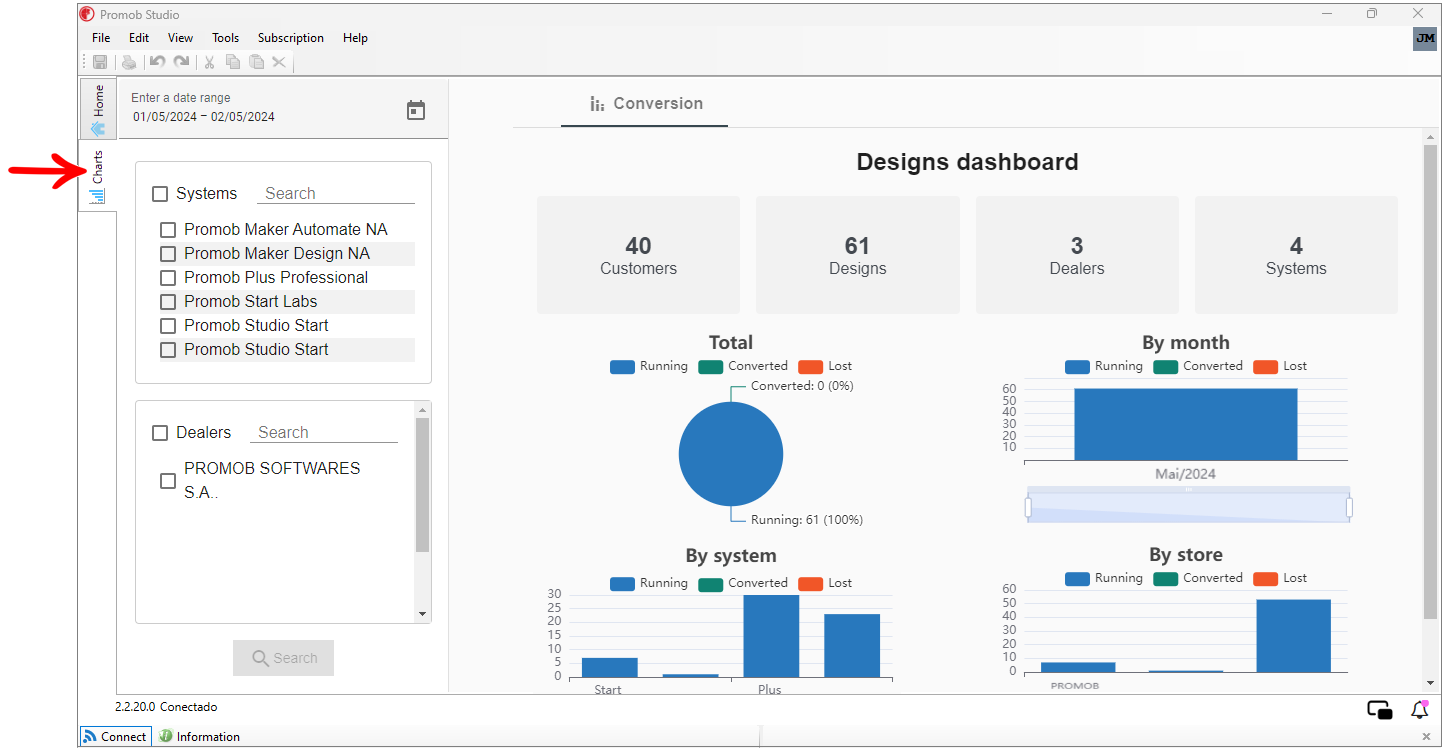The width and height of the screenshot is (1445, 751).
Task: Click the screen display icon in status bar
Action: (x=1380, y=710)
